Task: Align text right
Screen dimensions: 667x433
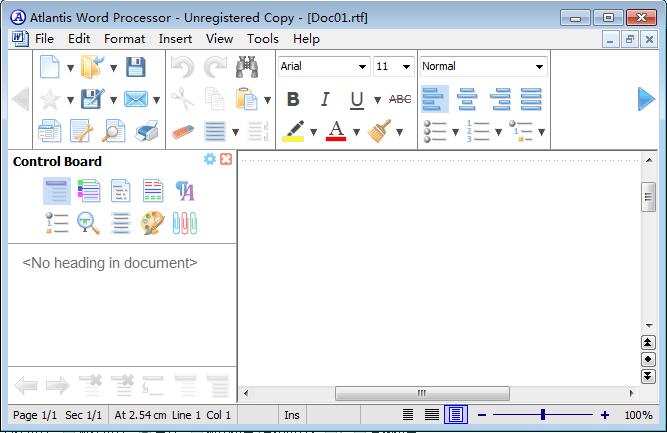Action: point(499,99)
